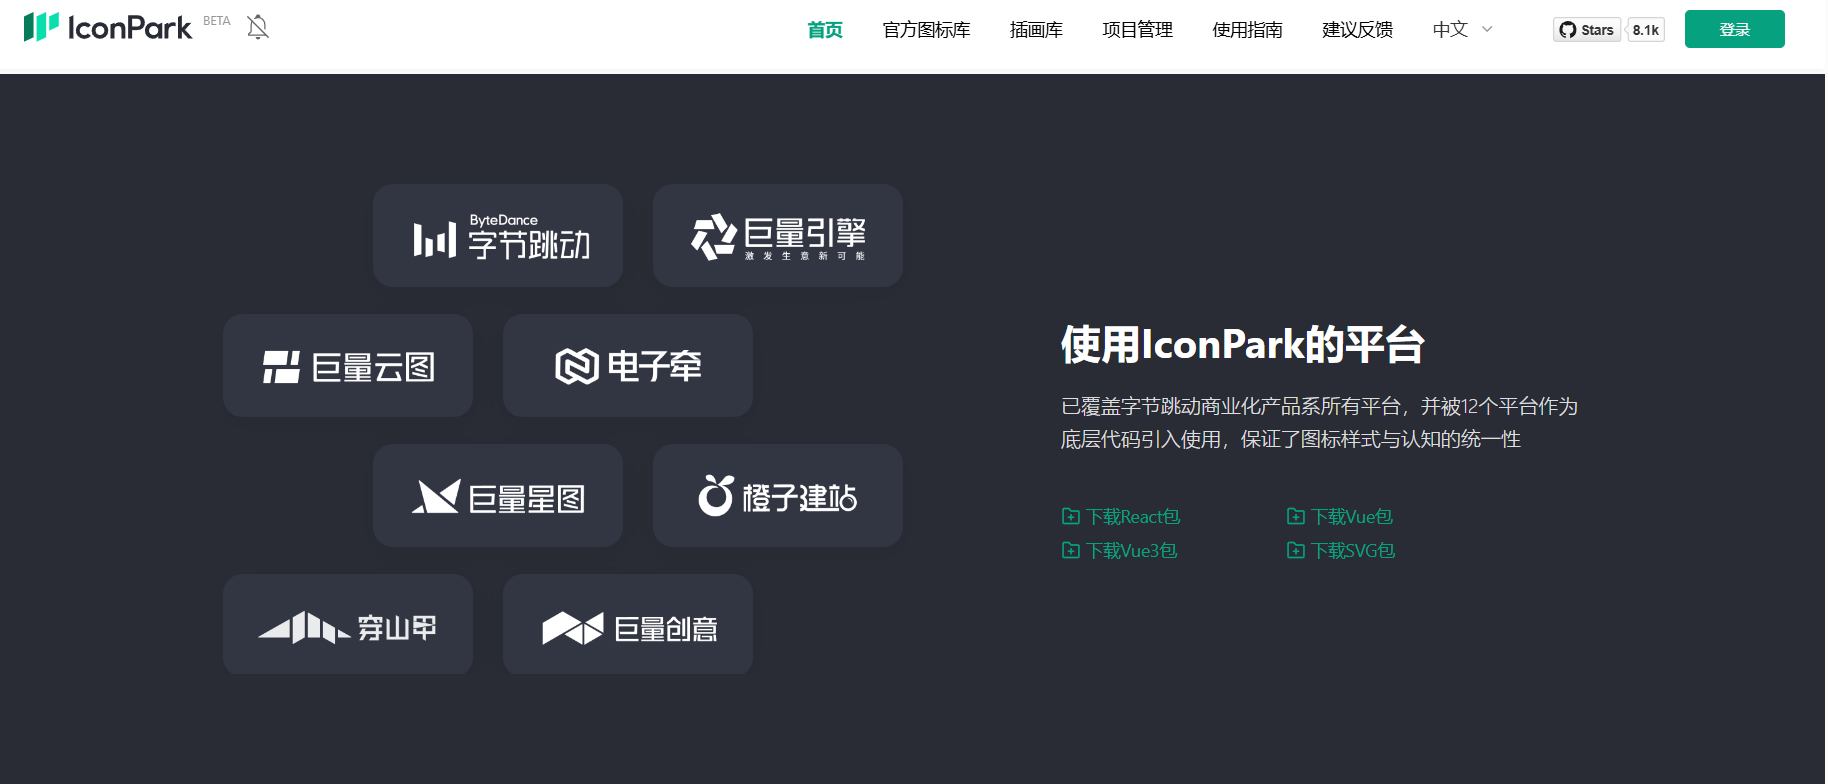Open the 插画库 illustration library
1828x784 pixels.
(1036, 30)
